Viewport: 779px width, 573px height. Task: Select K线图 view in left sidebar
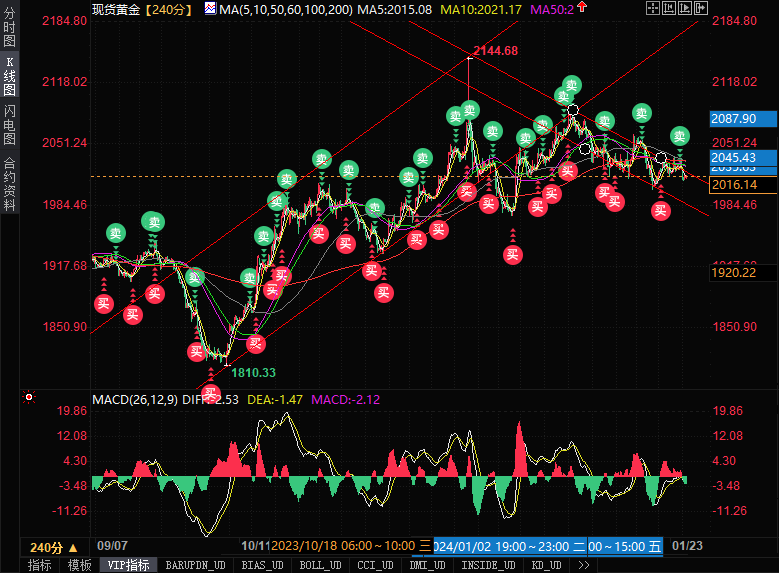[9, 77]
